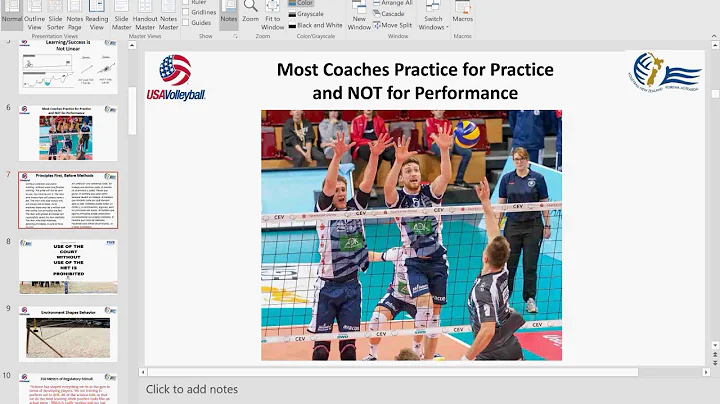Select slide 7 Principles First, Before Methods
This screenshot has height=404, width=720.
click(68, 200)
